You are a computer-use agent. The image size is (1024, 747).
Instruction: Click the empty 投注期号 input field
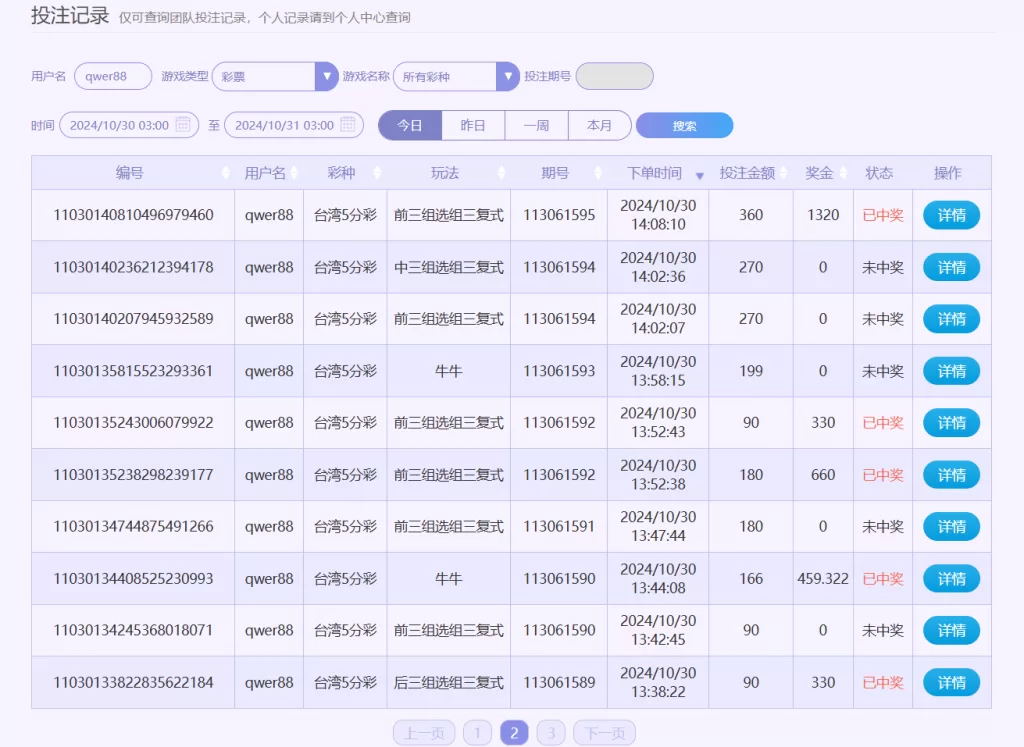tap(615, 76)
